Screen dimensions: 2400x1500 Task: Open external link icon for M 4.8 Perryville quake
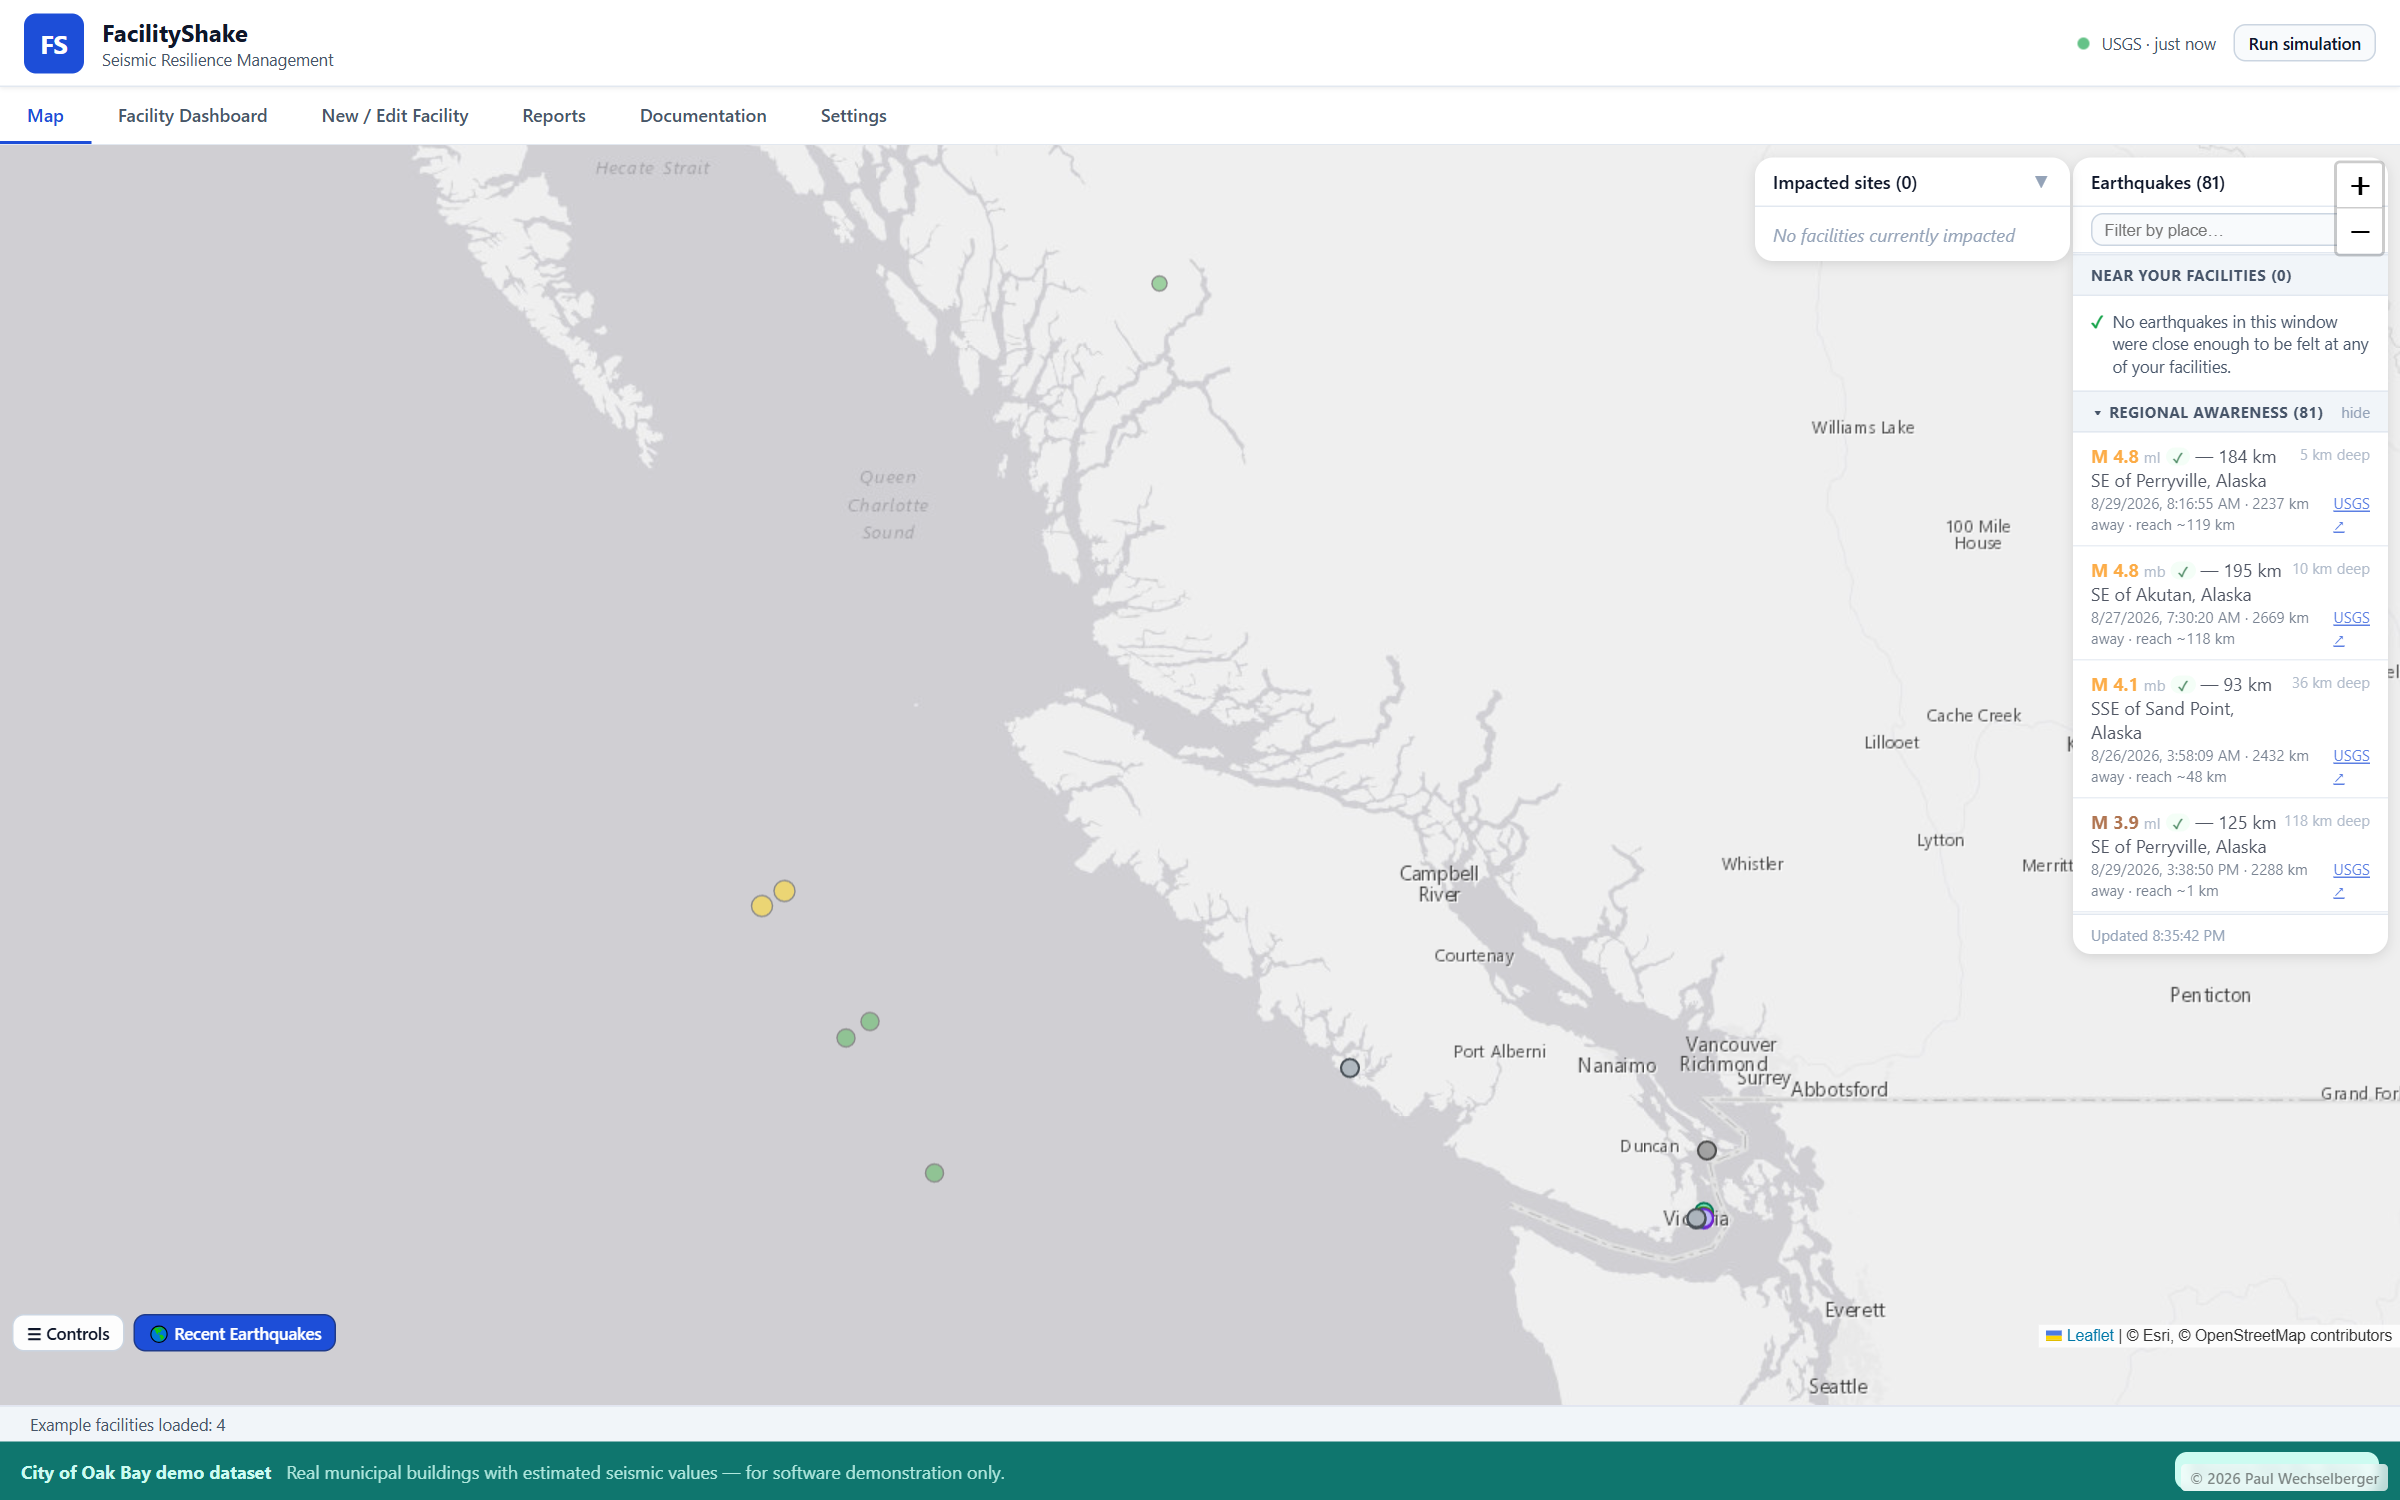pos(2339,527)
